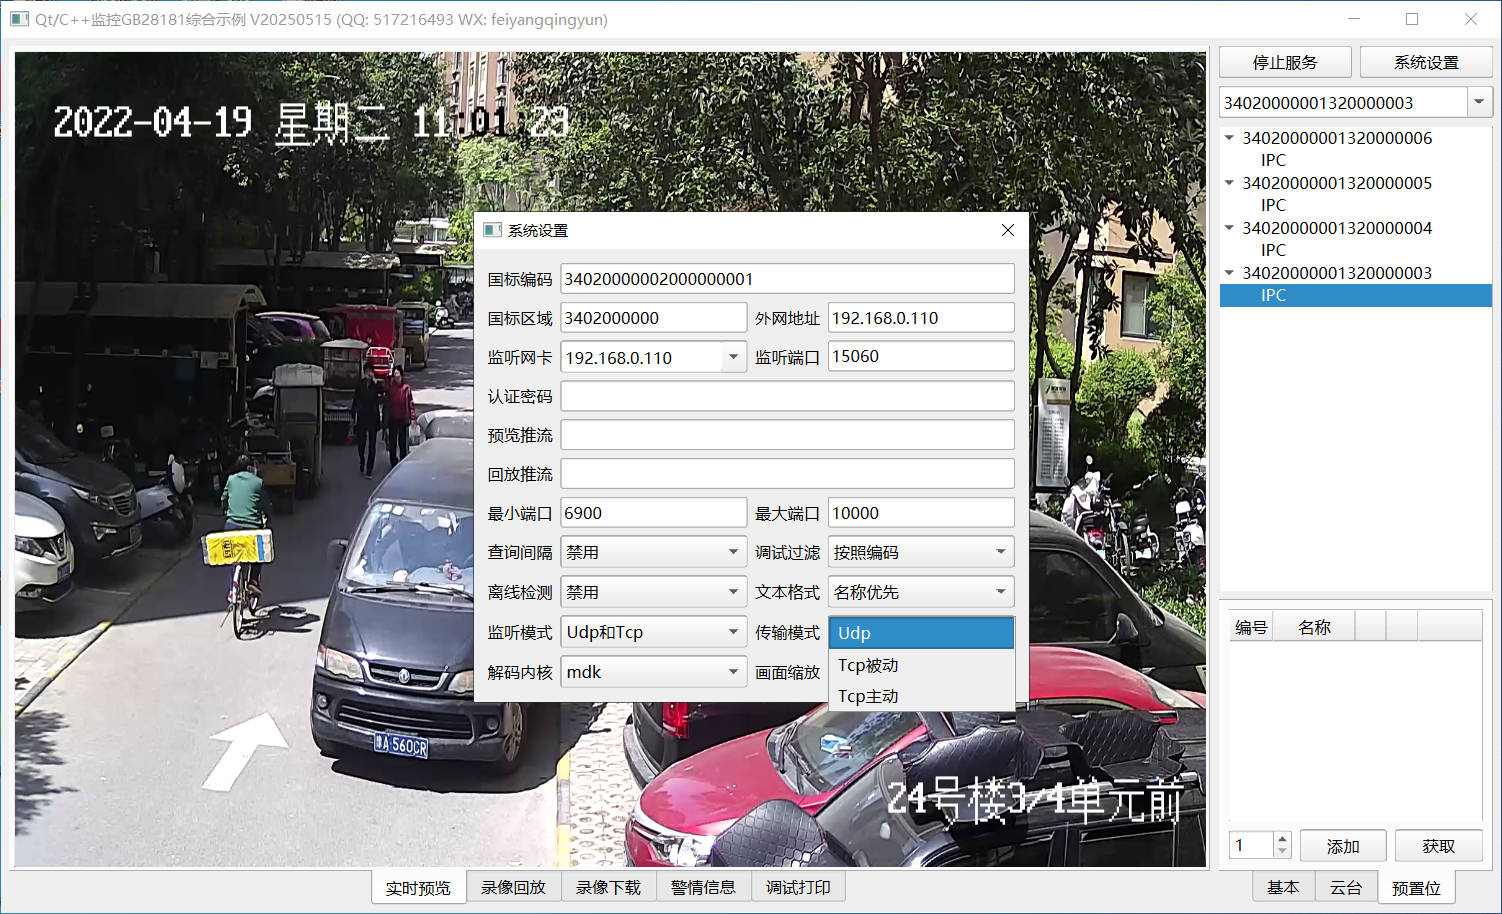Select the IPC under 34020000001320000004
The width and height of the screenshot is (1502, 914).
(x=1273, y=250)
